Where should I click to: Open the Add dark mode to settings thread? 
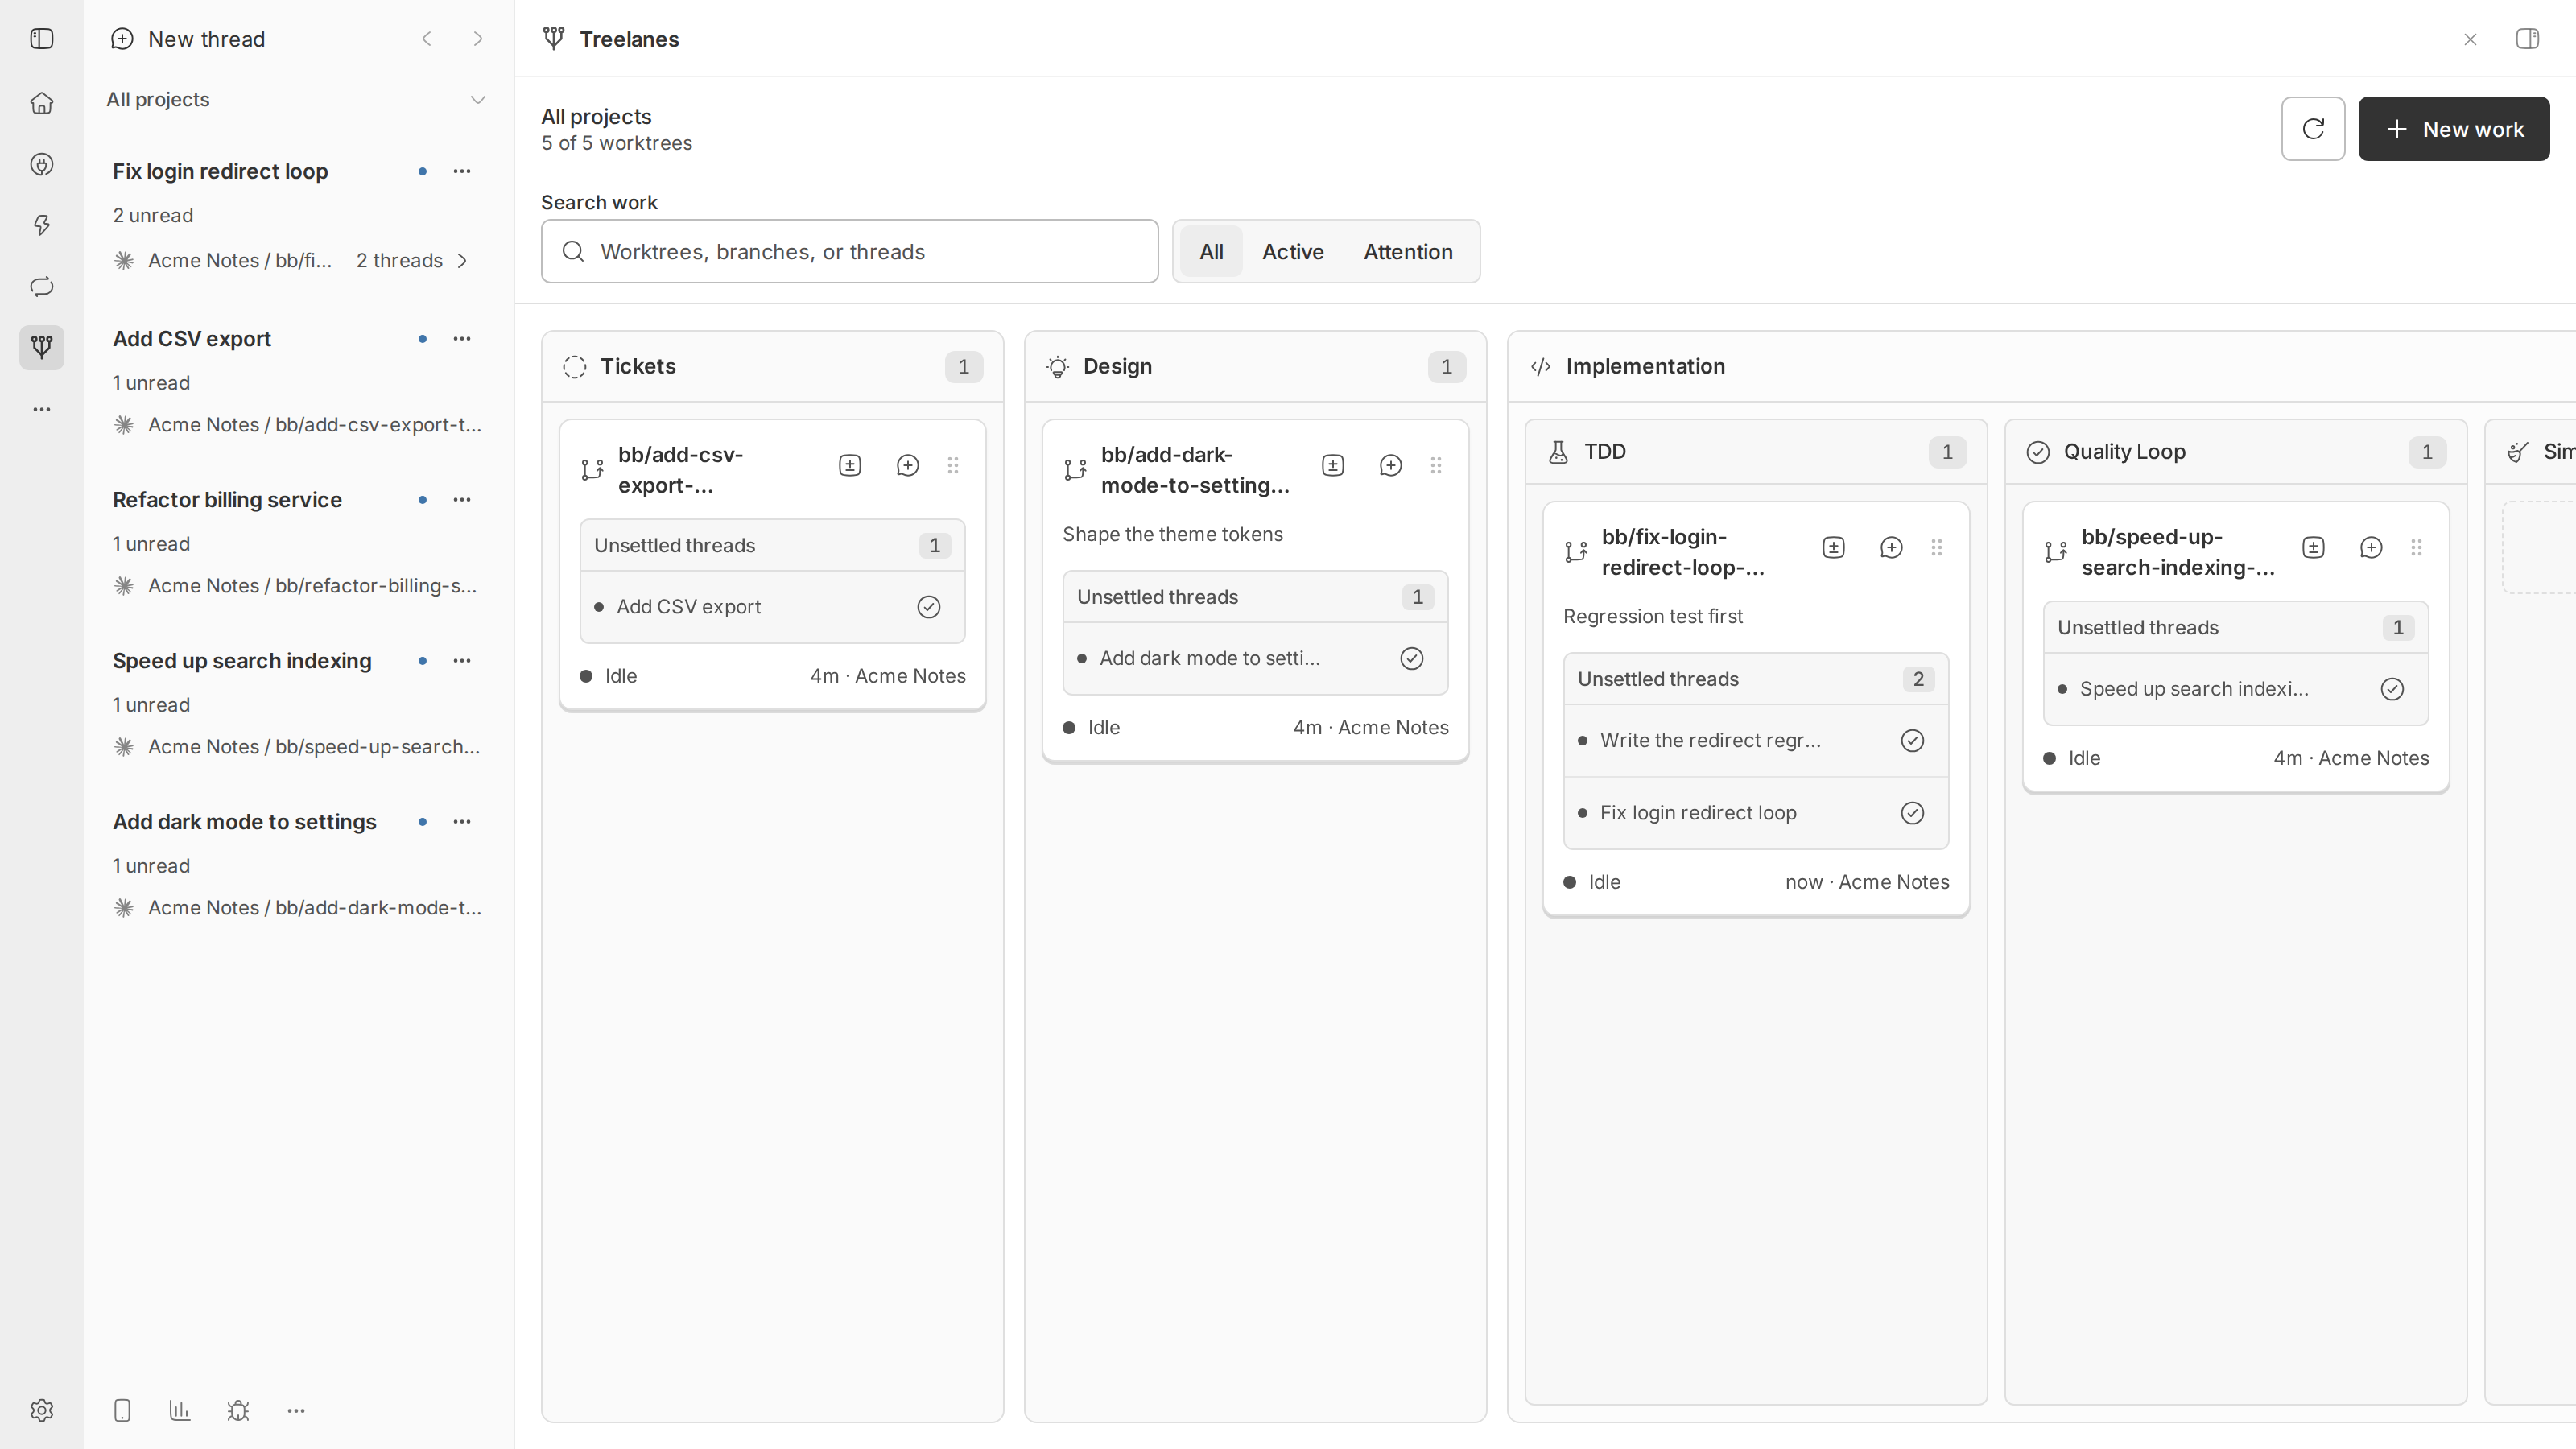[x=245, y=821]
